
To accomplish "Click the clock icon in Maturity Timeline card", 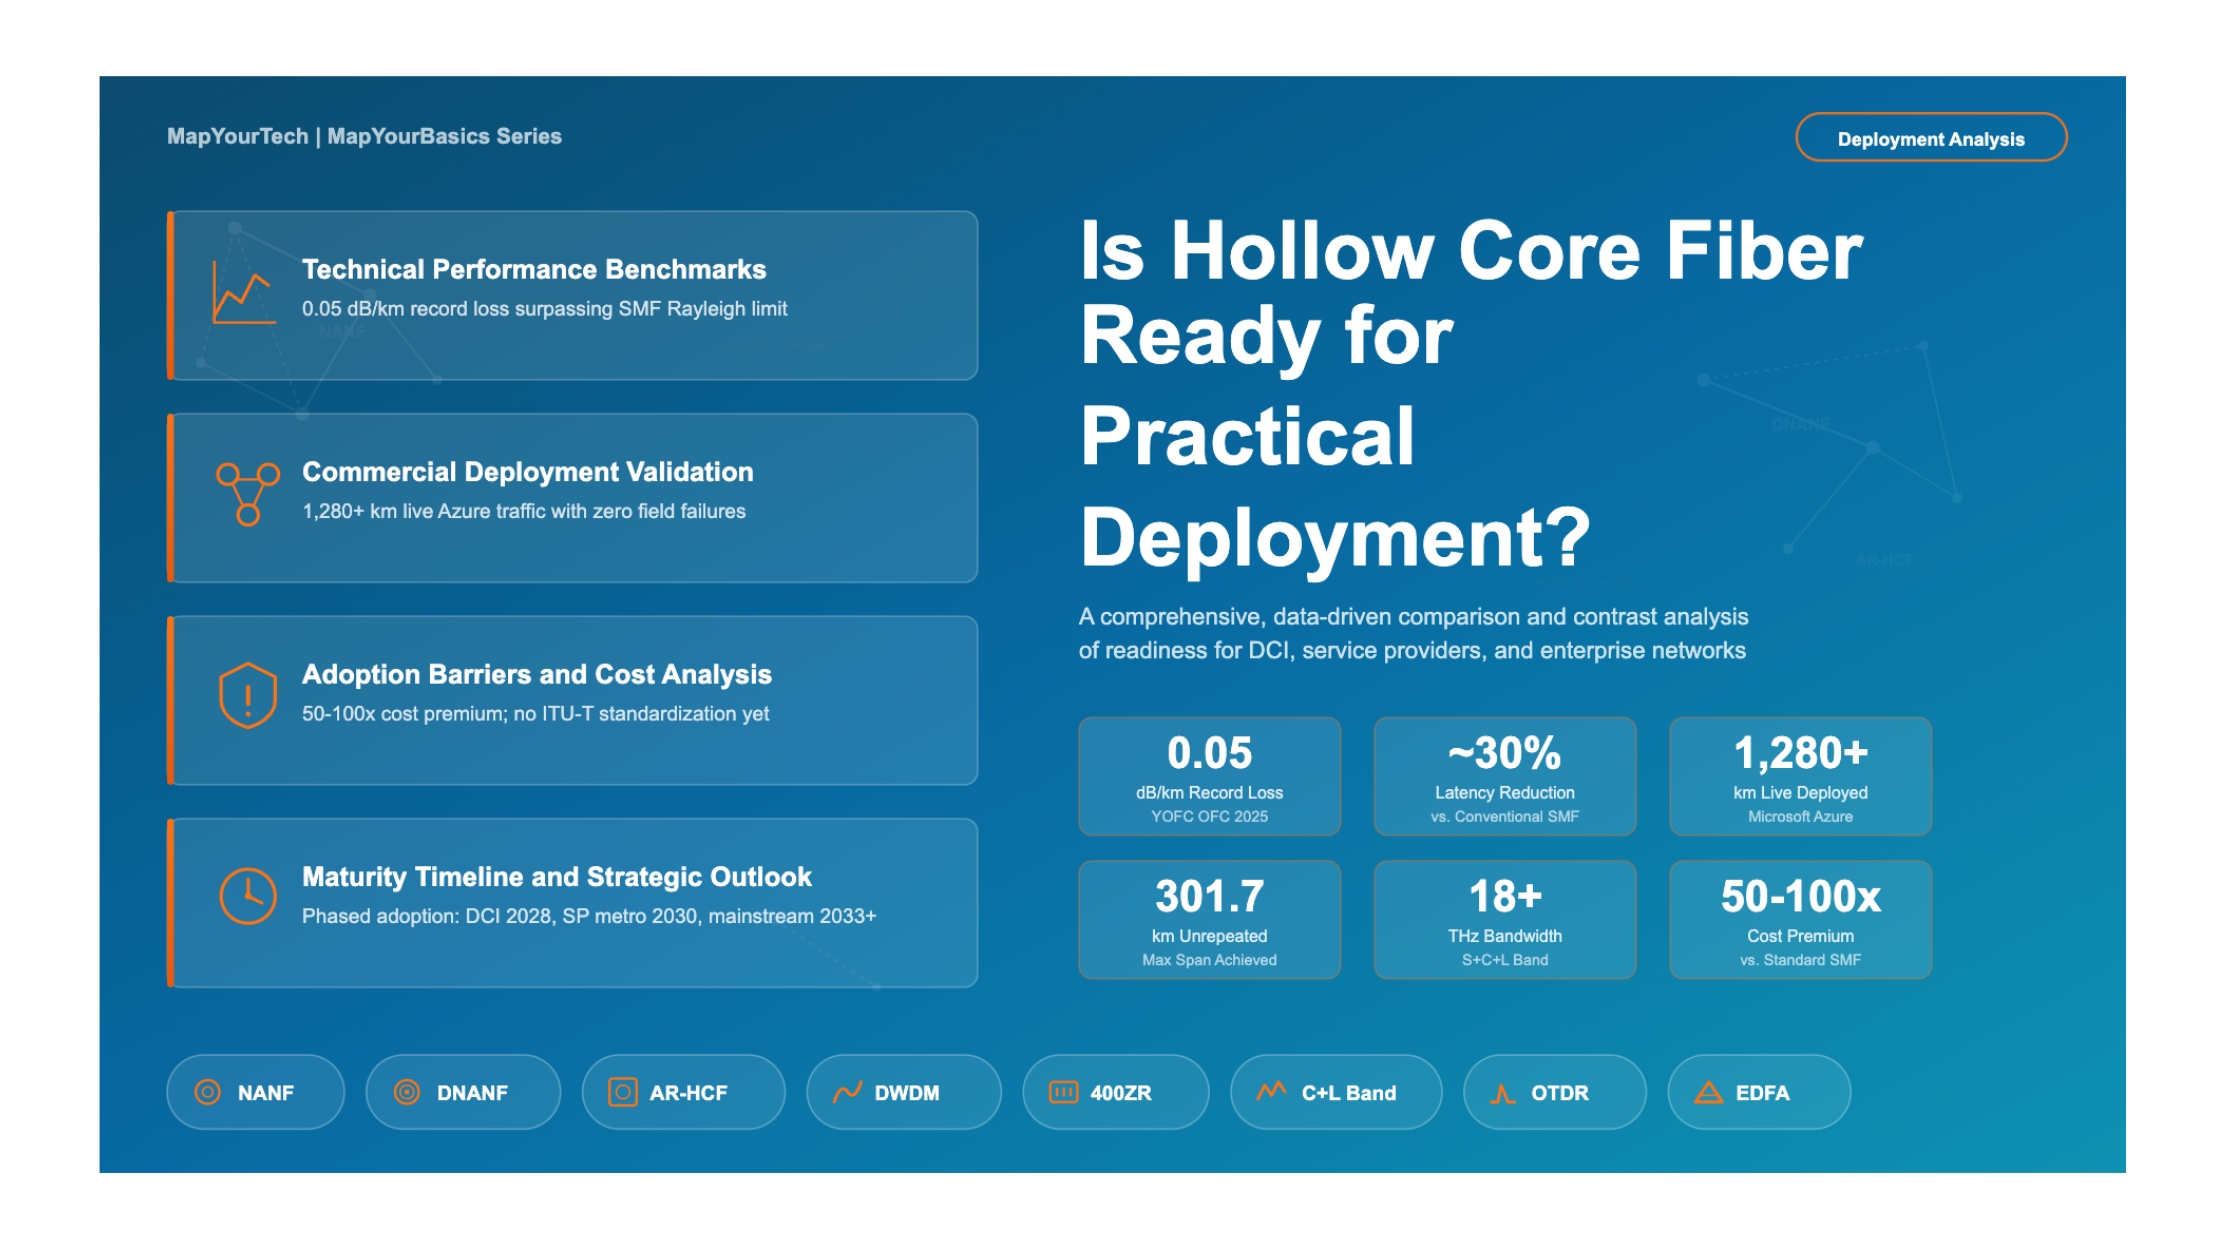I will 247,896.
